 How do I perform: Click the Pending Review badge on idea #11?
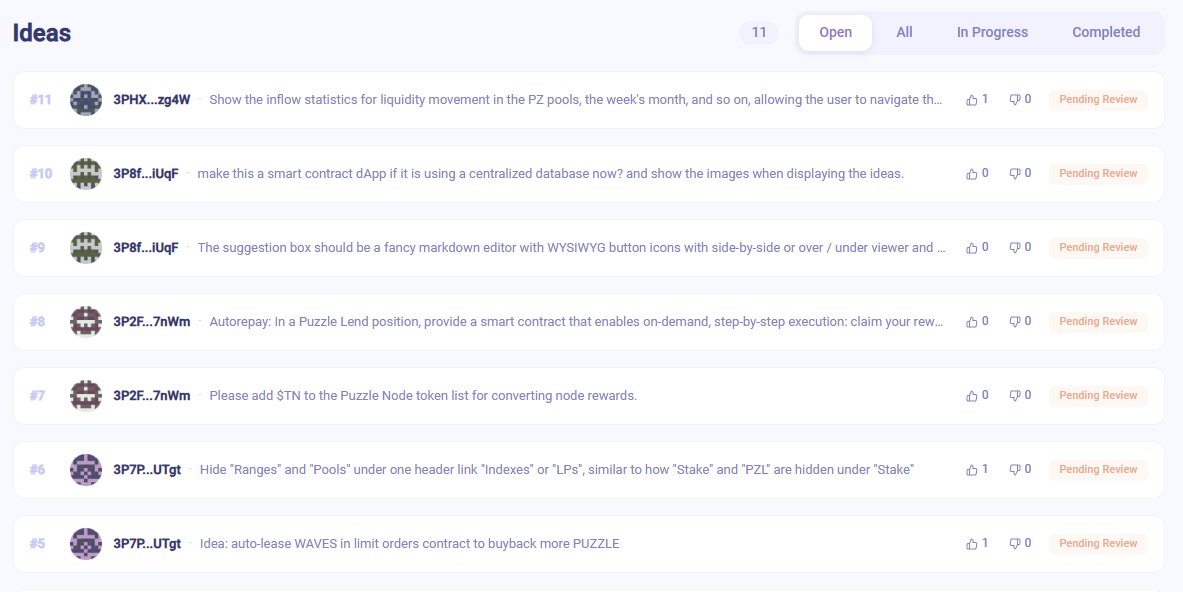[1098, 99]
